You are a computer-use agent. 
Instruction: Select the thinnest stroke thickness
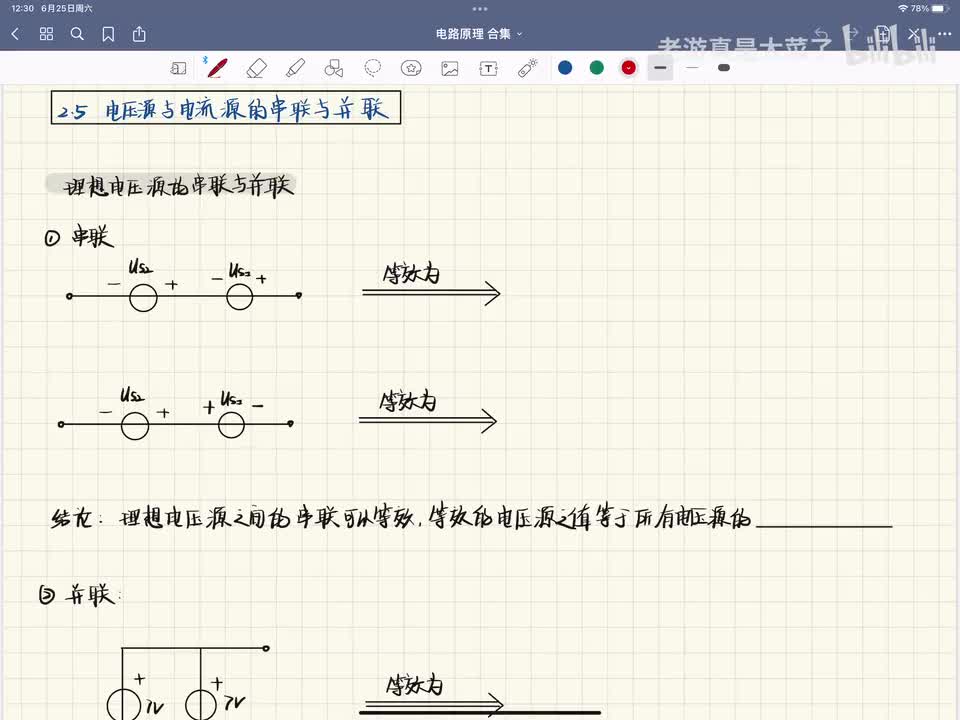[x=692, y=67]
